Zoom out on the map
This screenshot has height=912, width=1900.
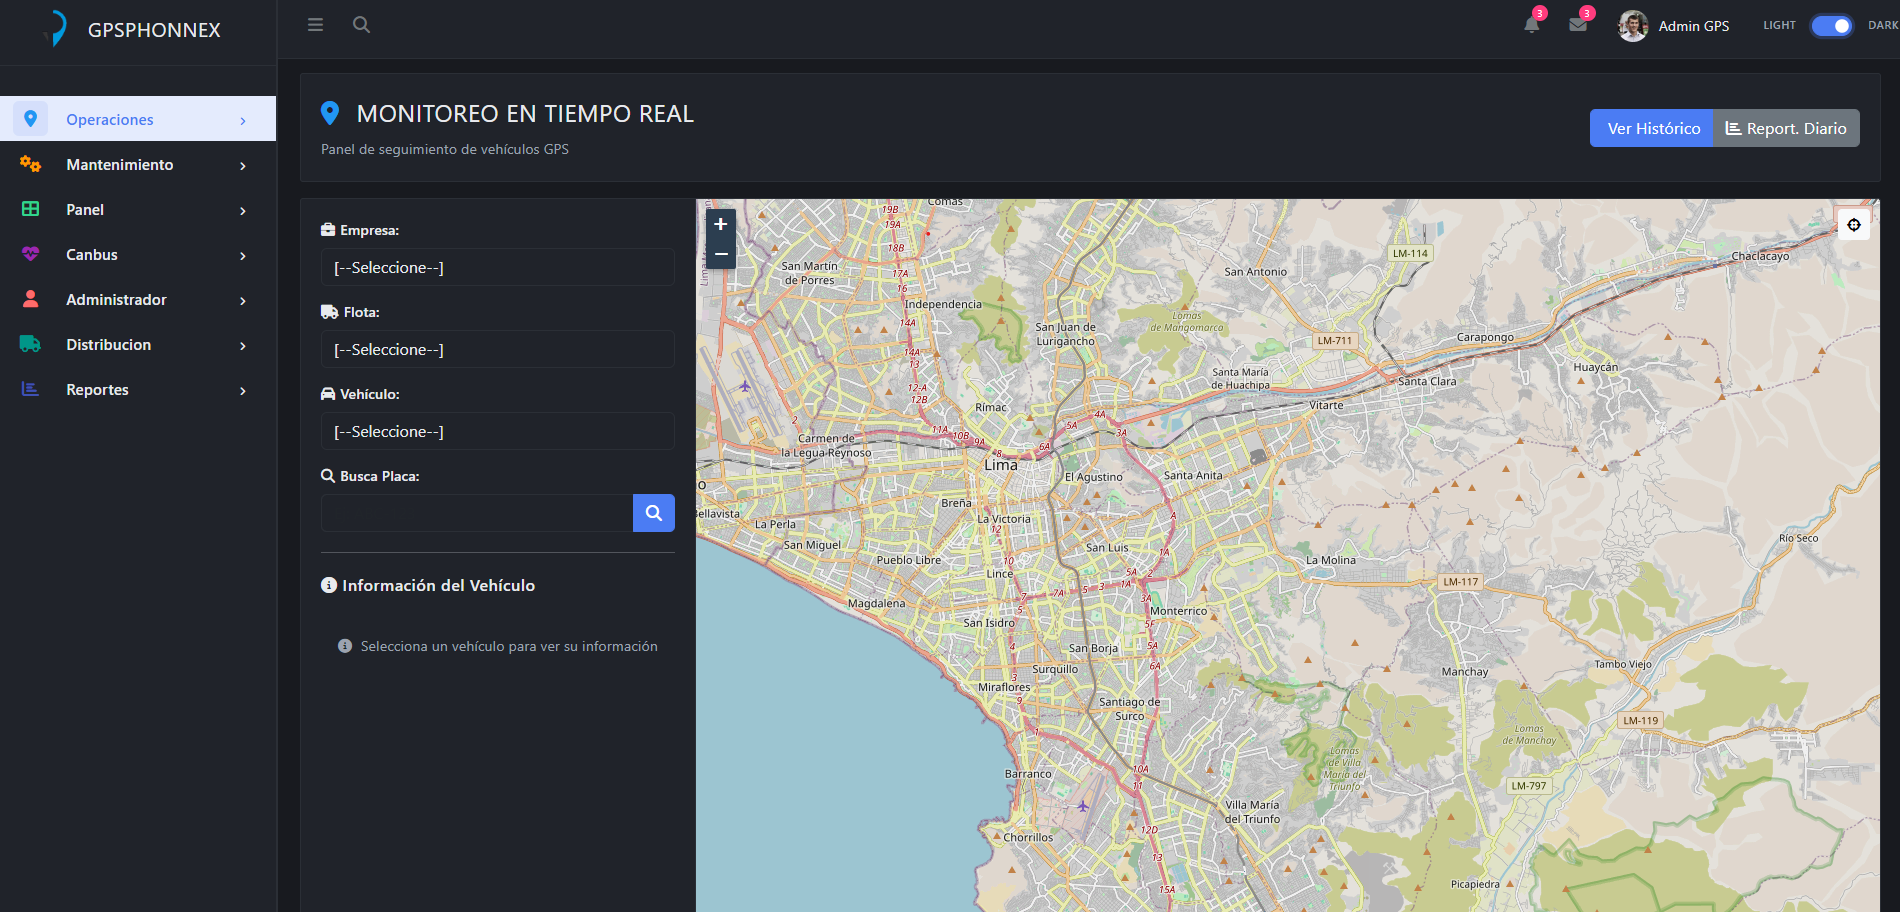click(x=720, y=254)
